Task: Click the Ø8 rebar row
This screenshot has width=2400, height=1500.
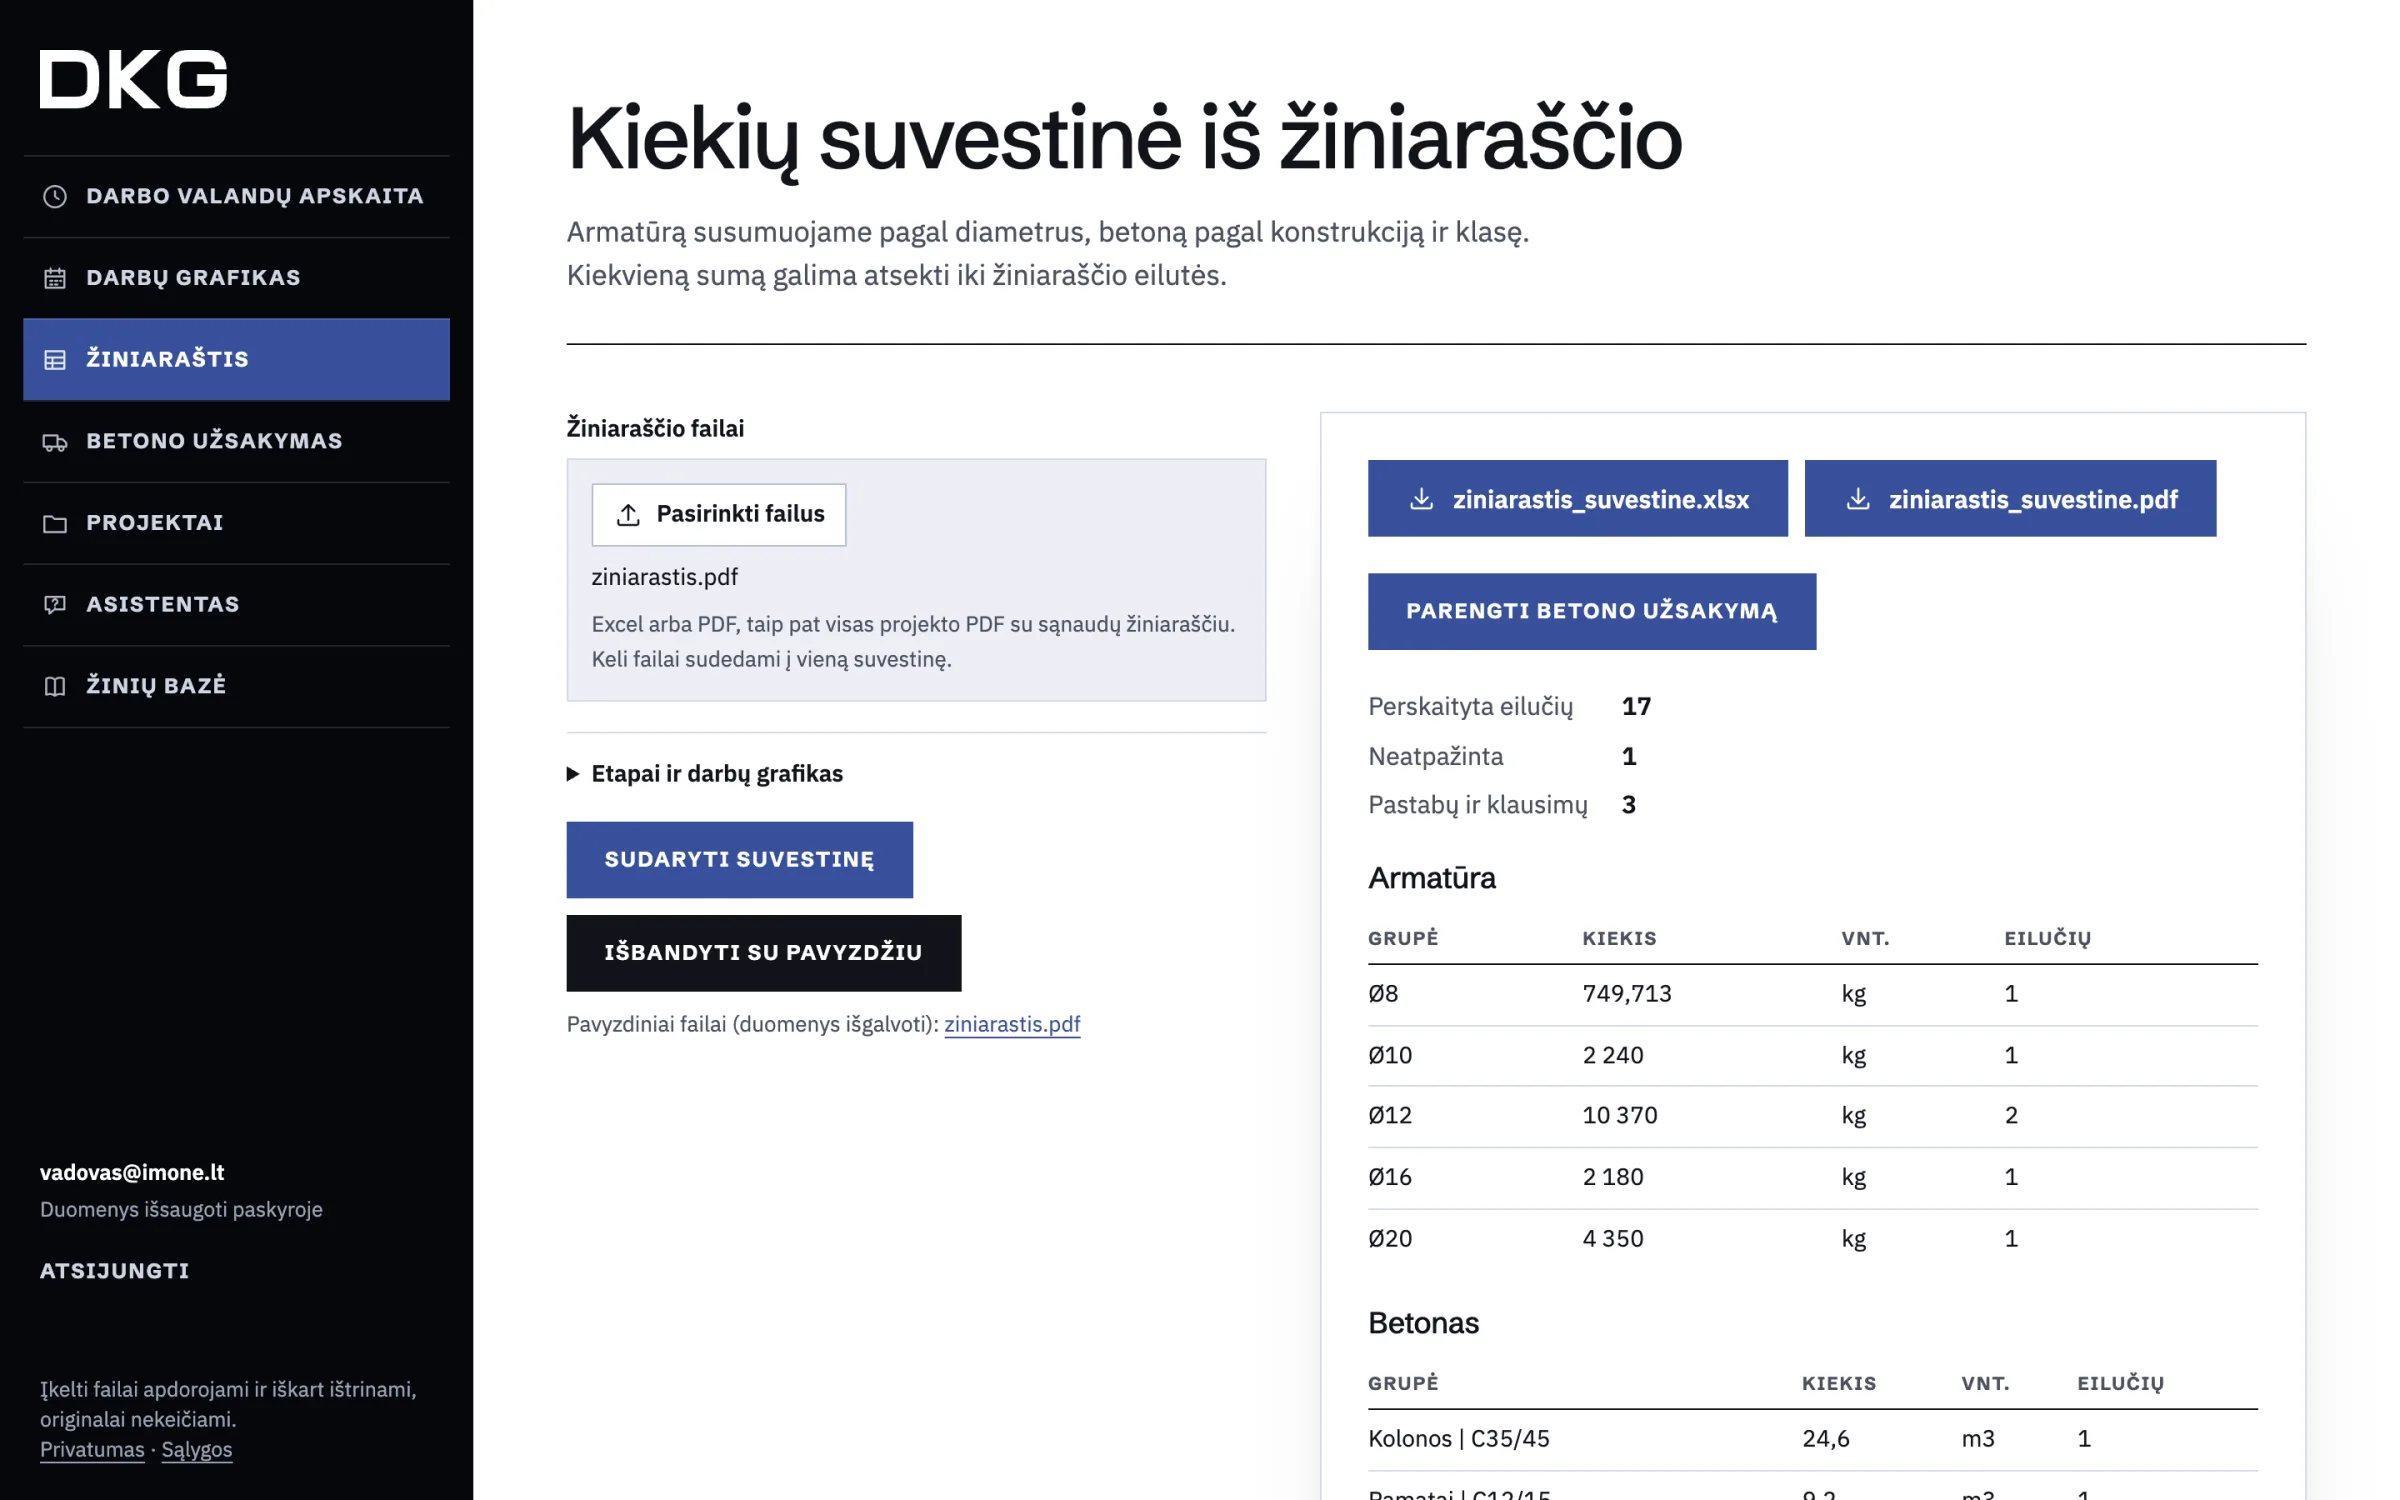Action: coord(1812,995)
